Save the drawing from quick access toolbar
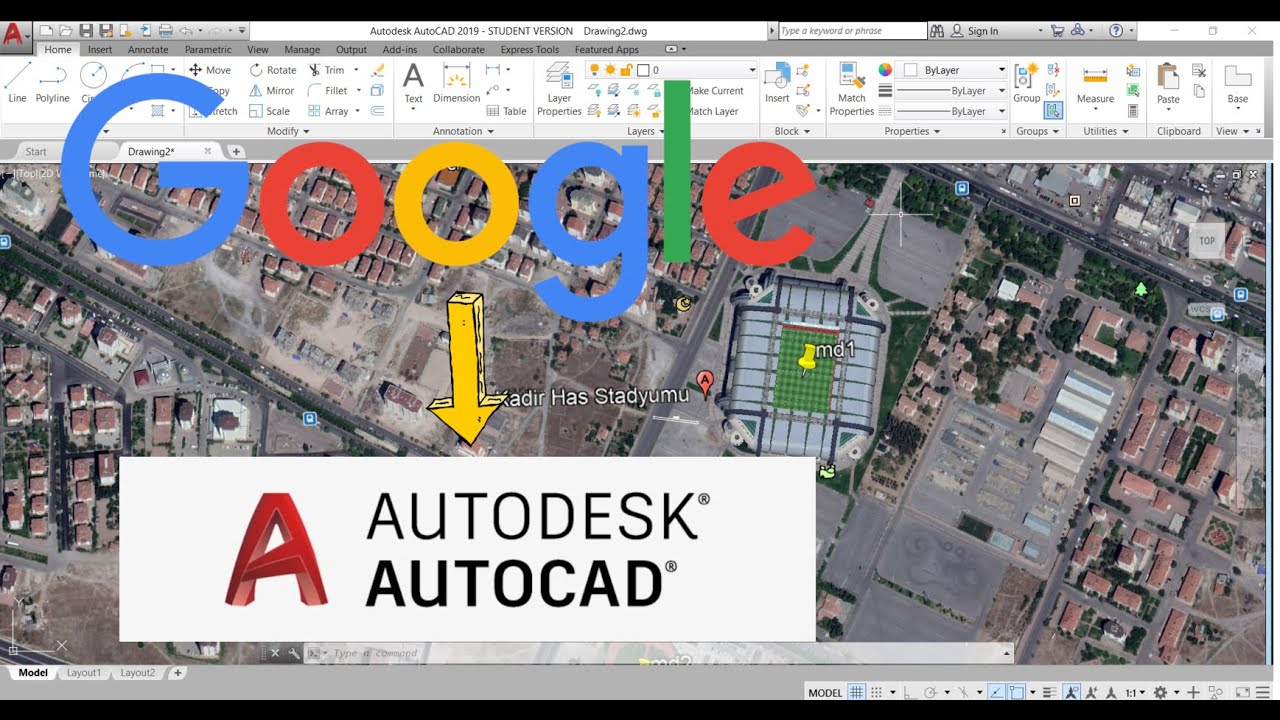 point(86,31)
